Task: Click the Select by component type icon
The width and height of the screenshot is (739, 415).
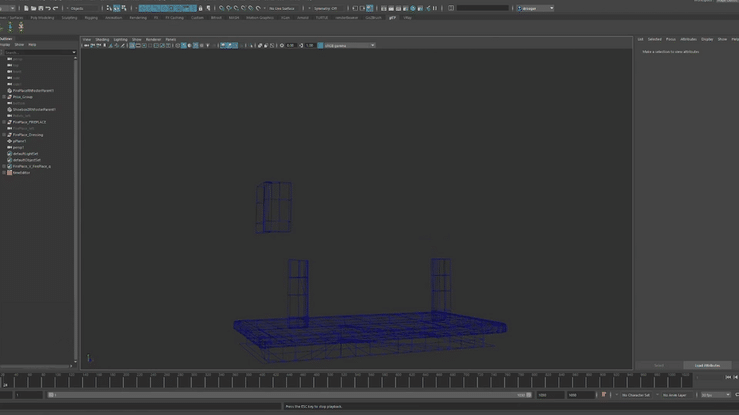Action: point(124,8)
